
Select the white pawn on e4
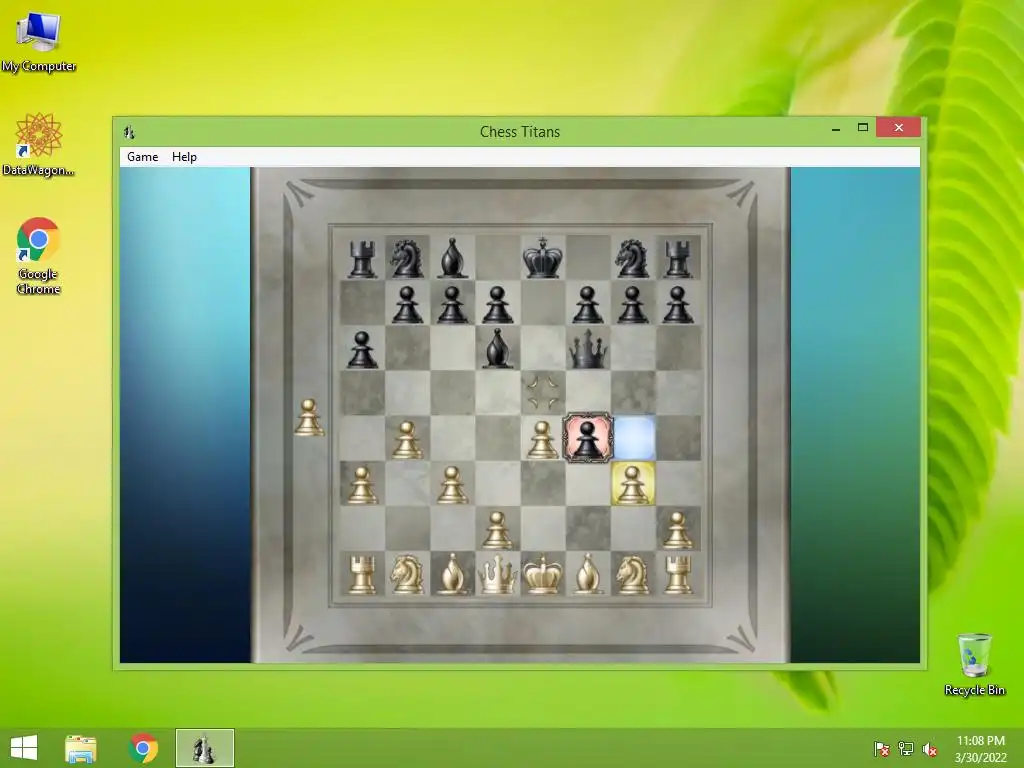click(542, 439)
